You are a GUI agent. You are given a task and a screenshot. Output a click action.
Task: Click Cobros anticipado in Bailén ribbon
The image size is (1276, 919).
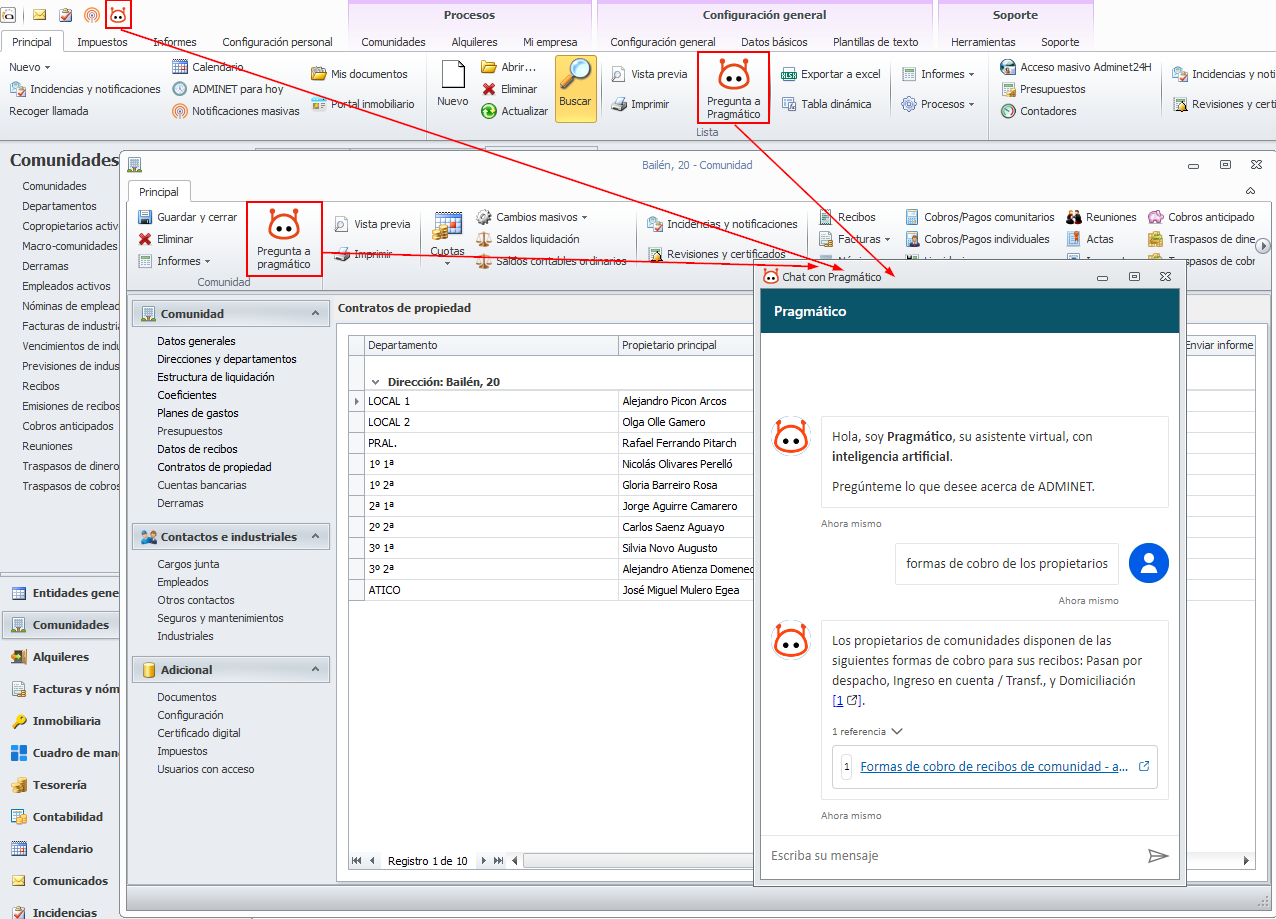coord(1201,217)
